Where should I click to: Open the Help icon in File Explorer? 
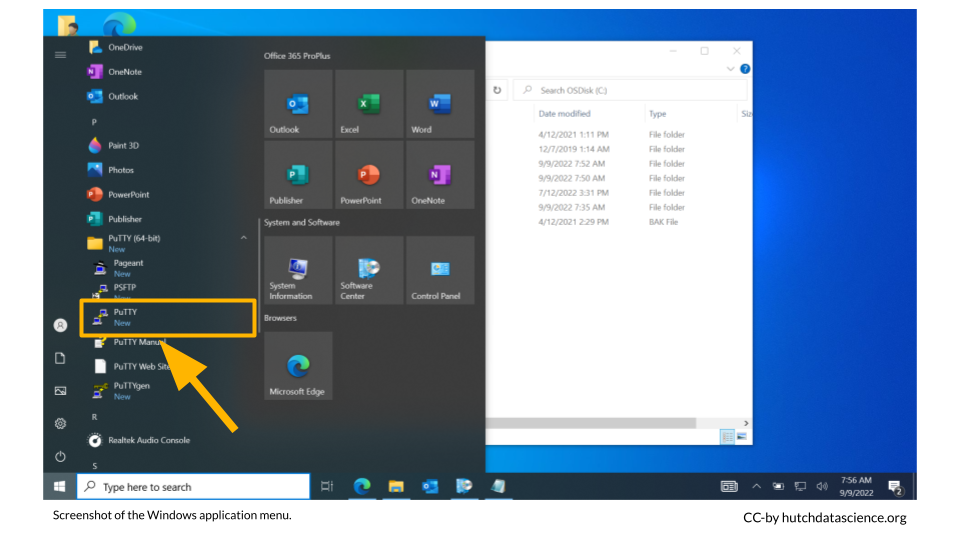coord(745,69)
